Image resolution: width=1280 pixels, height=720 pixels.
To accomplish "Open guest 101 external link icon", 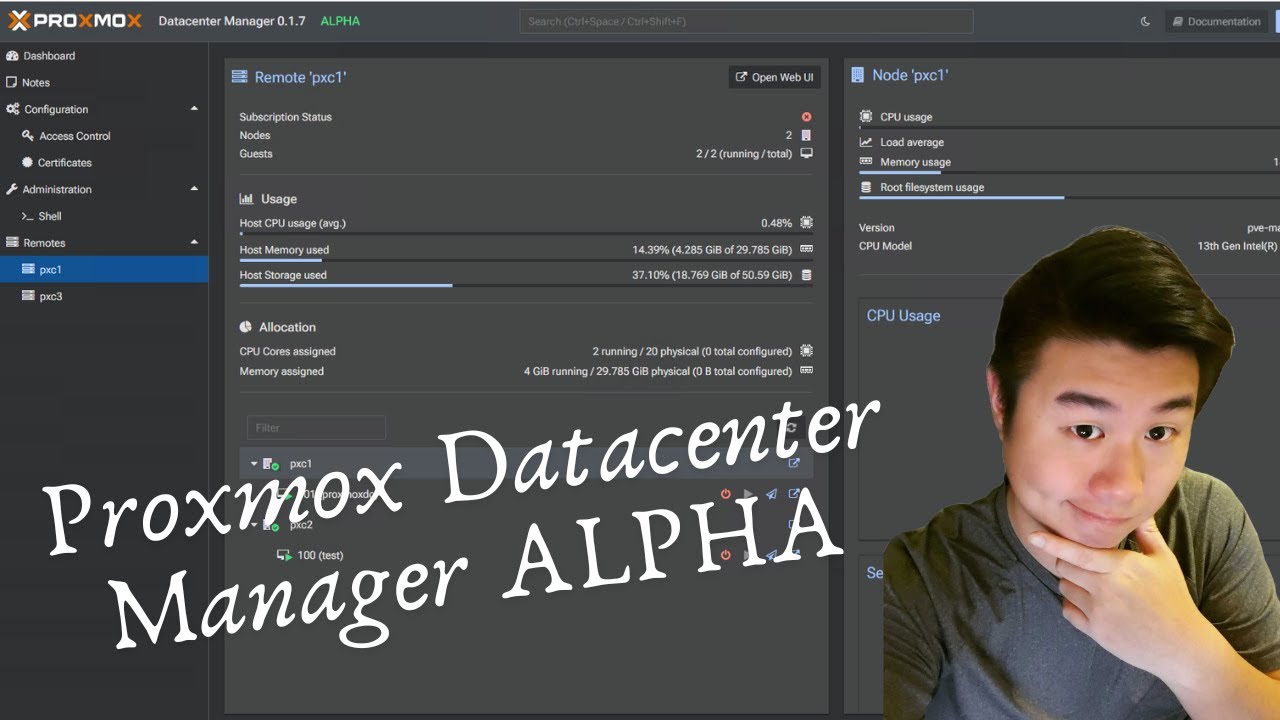I will [x=794, y=494].
